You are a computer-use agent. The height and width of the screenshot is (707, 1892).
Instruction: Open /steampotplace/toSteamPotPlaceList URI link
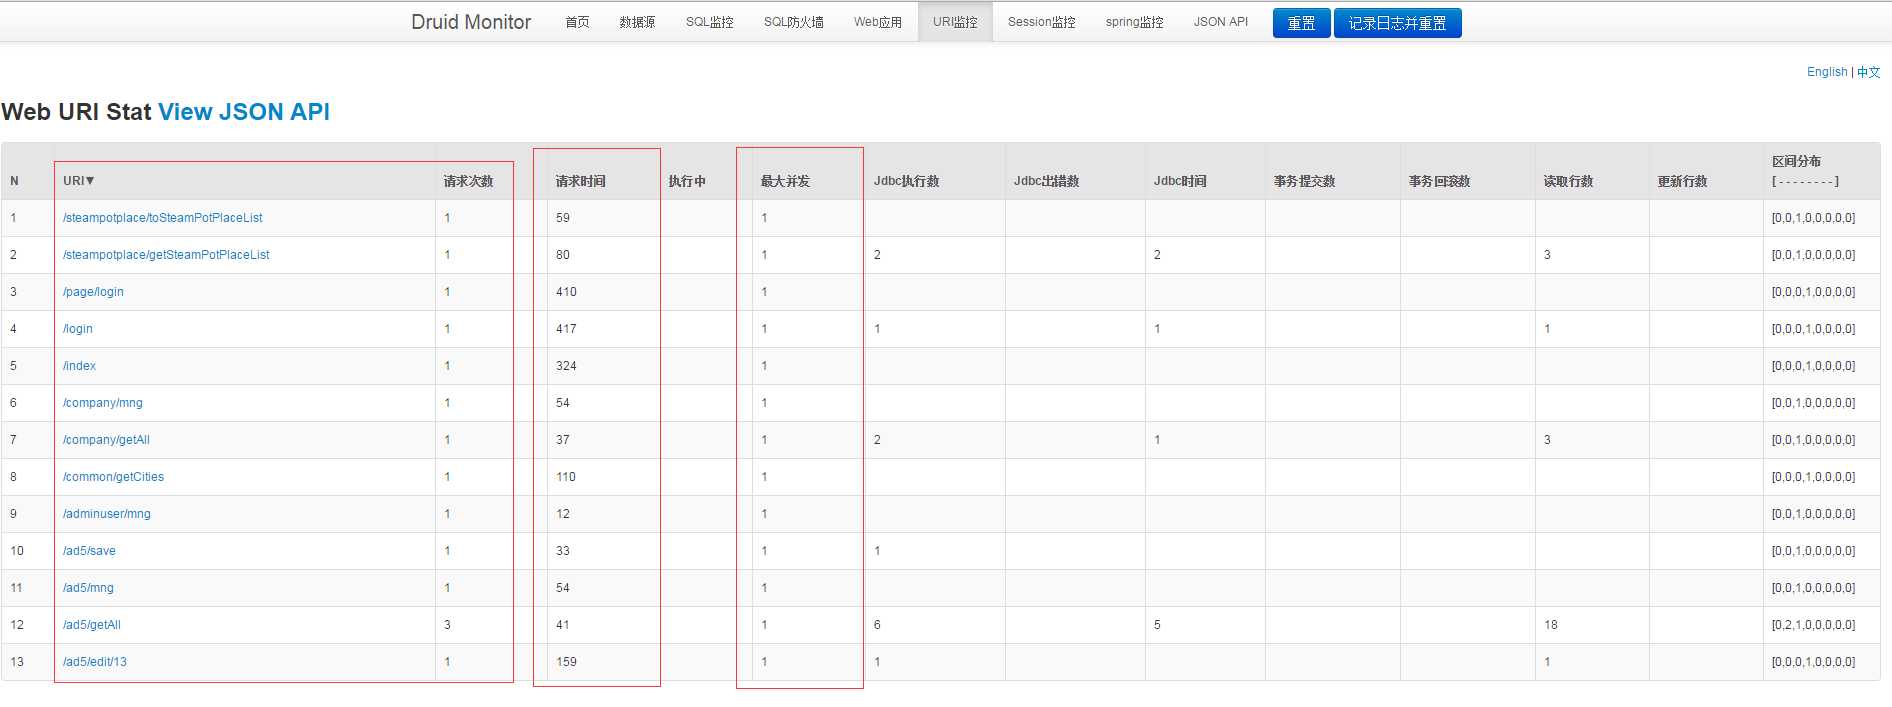(x=163, y=218)
